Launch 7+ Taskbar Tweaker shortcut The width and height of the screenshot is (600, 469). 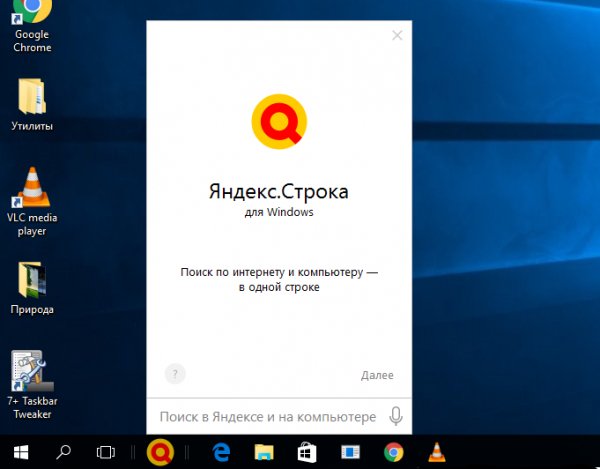32,384
